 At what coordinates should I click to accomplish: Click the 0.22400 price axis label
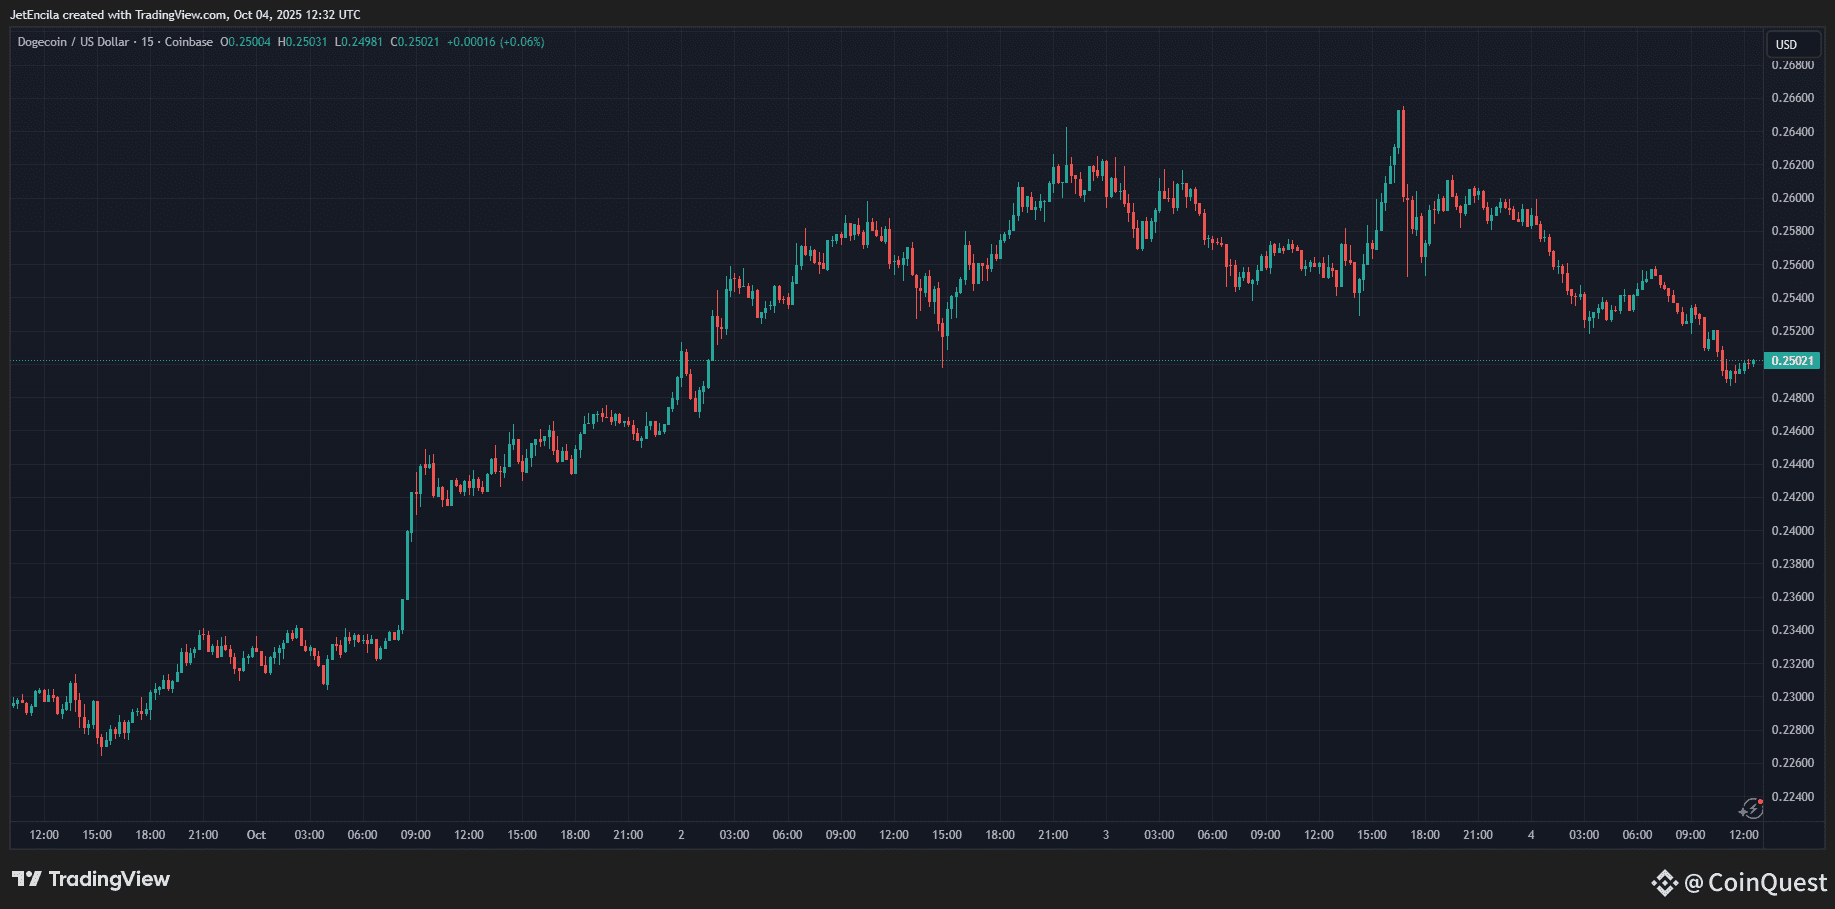tap(1792, 797)
